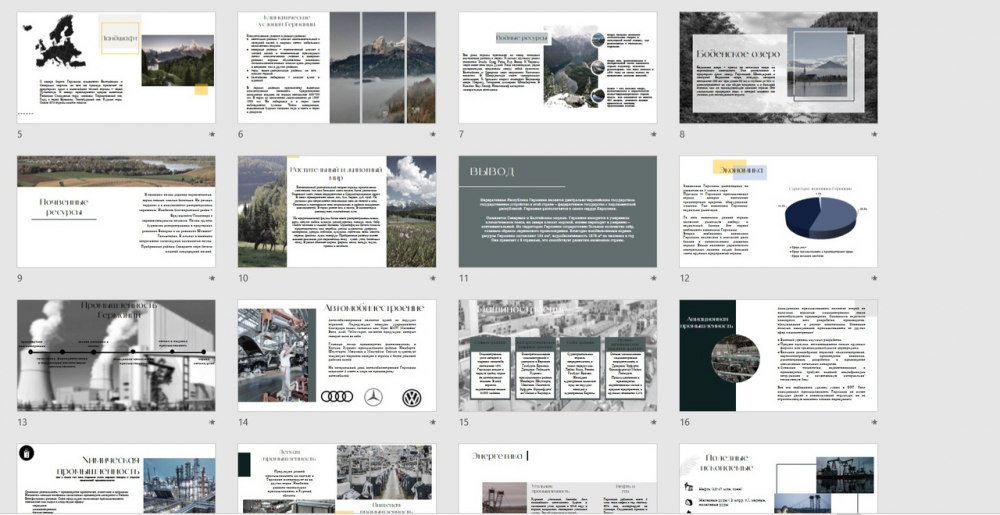
Task: Click the slide number label 15
Action: click(x=464, y=423)
